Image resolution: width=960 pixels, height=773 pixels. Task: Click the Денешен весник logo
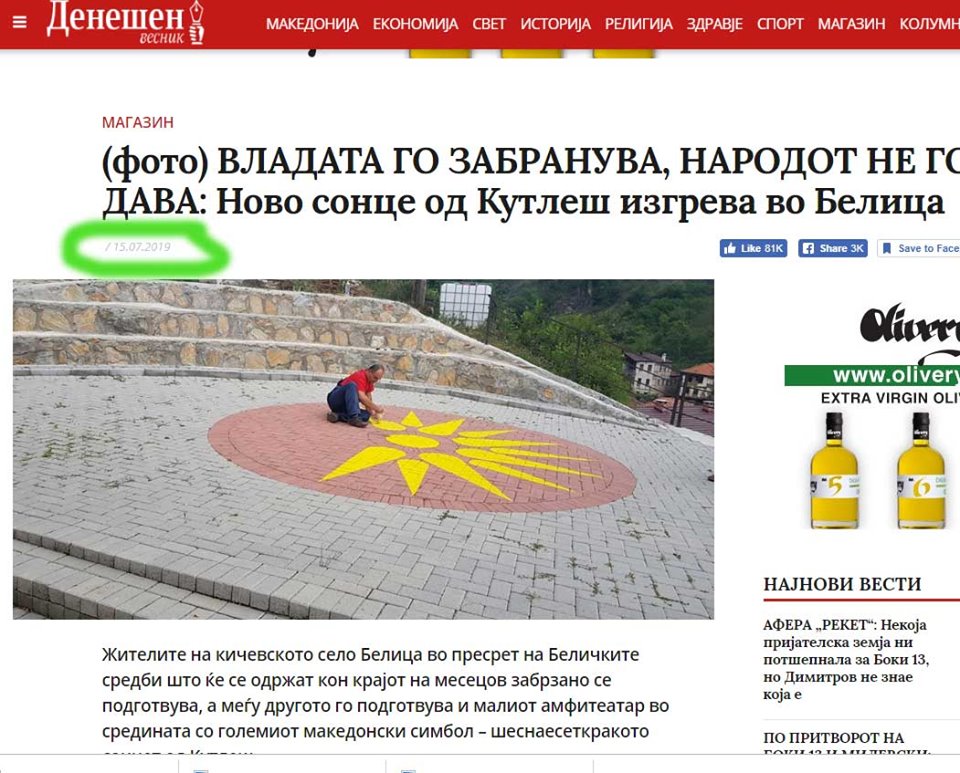pyautogui.click(x=125, y=23)
